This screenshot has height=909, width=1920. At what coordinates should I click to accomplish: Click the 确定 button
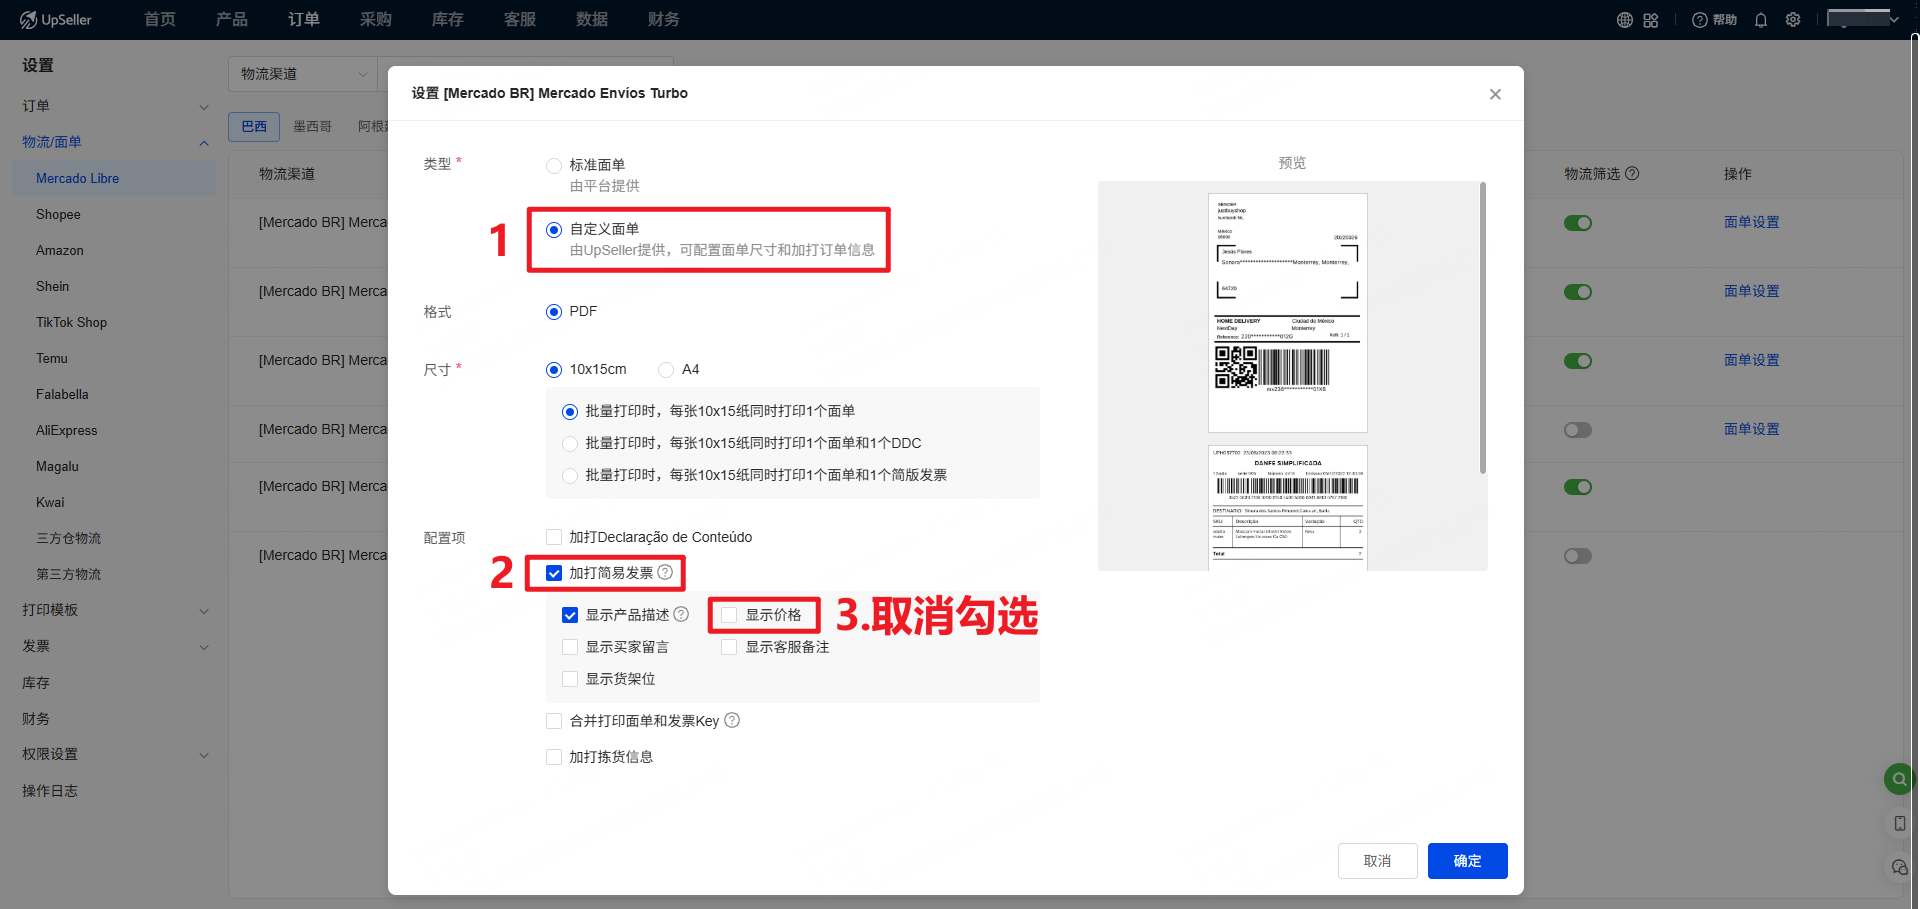click(1467, 861)
